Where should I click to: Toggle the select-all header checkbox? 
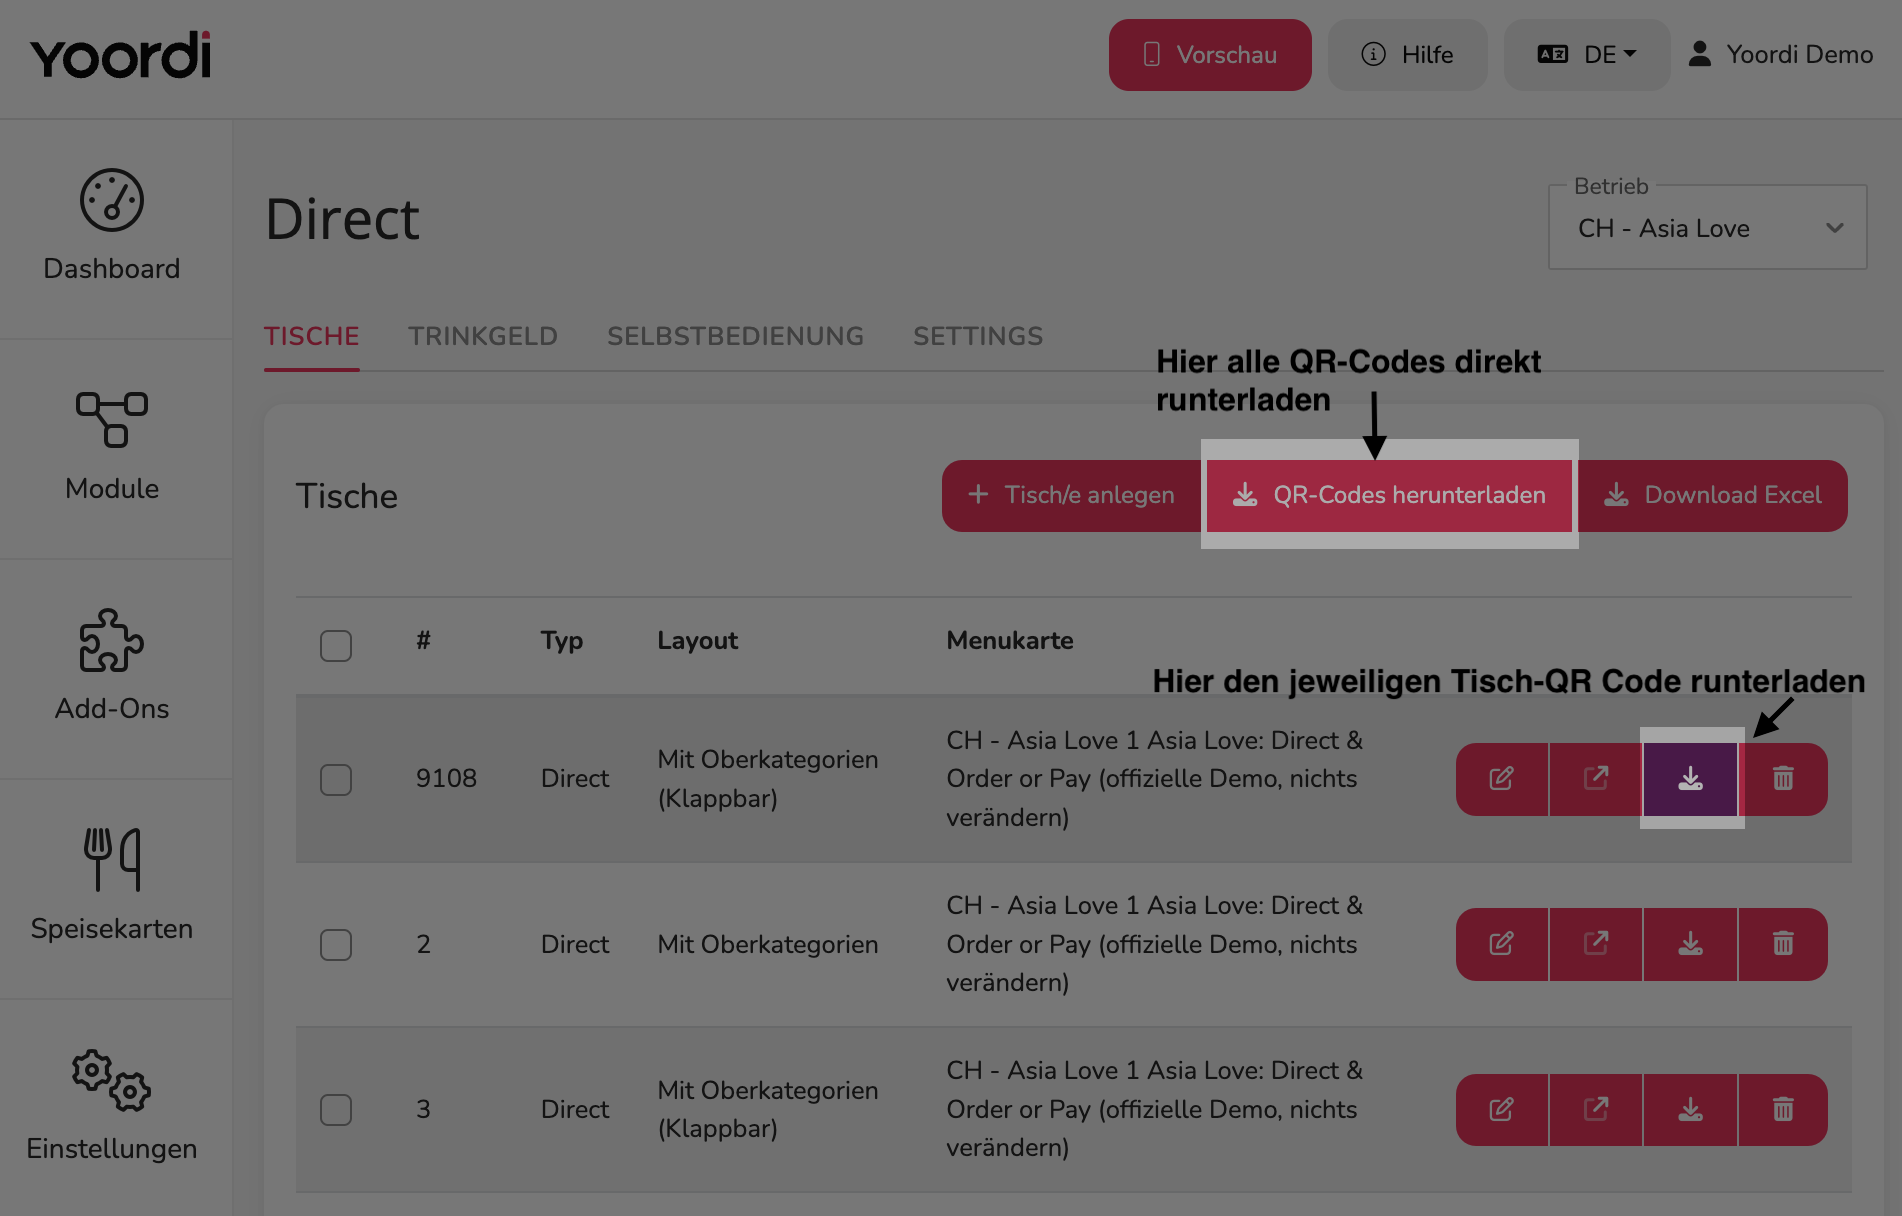click(x=336, y=645)
